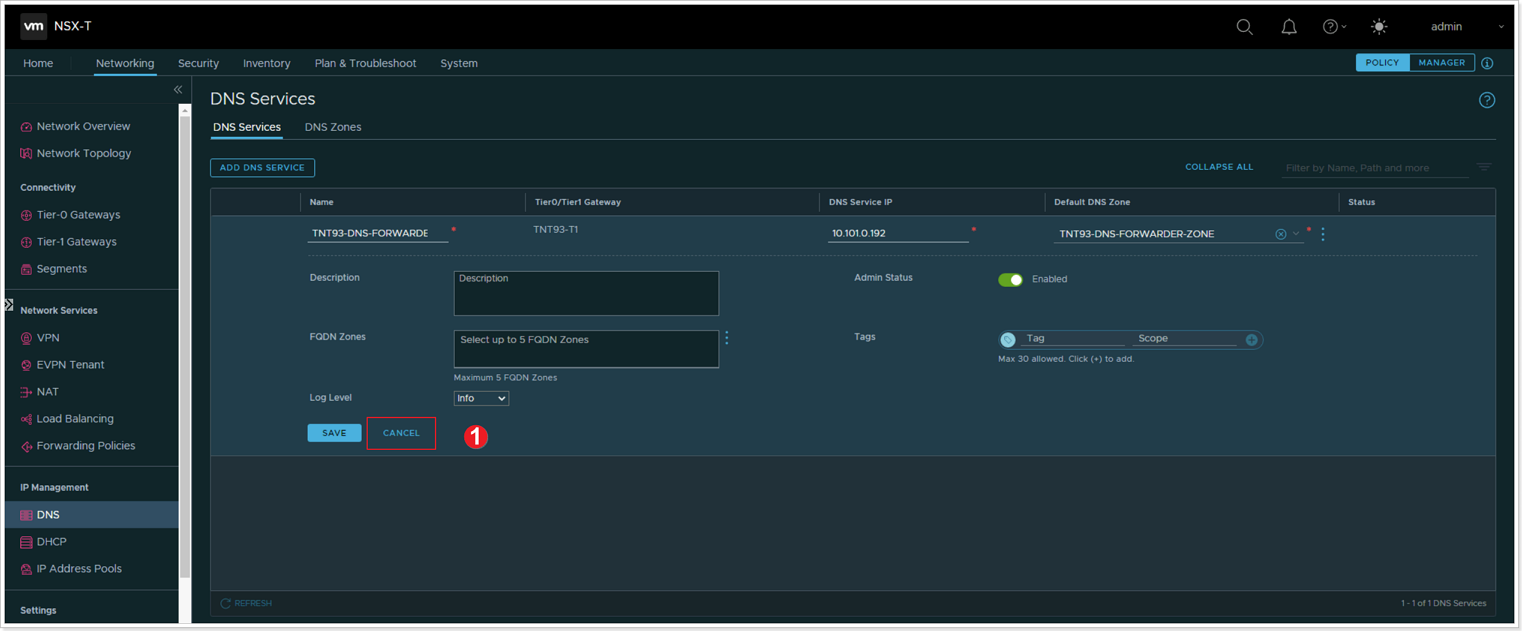Expand the Default DNS Zone dropdown arrow
Screen dimensions: 1522x631
pyautogui.click(x=1296, y=234)
